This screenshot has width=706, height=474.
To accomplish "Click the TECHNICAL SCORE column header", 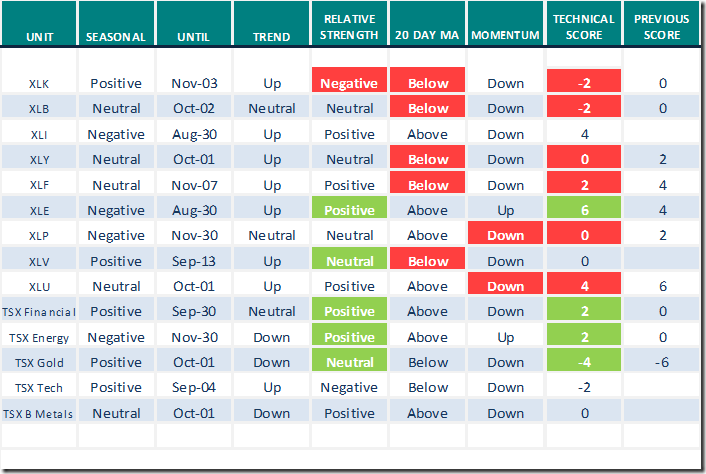I will coord(584,28).
